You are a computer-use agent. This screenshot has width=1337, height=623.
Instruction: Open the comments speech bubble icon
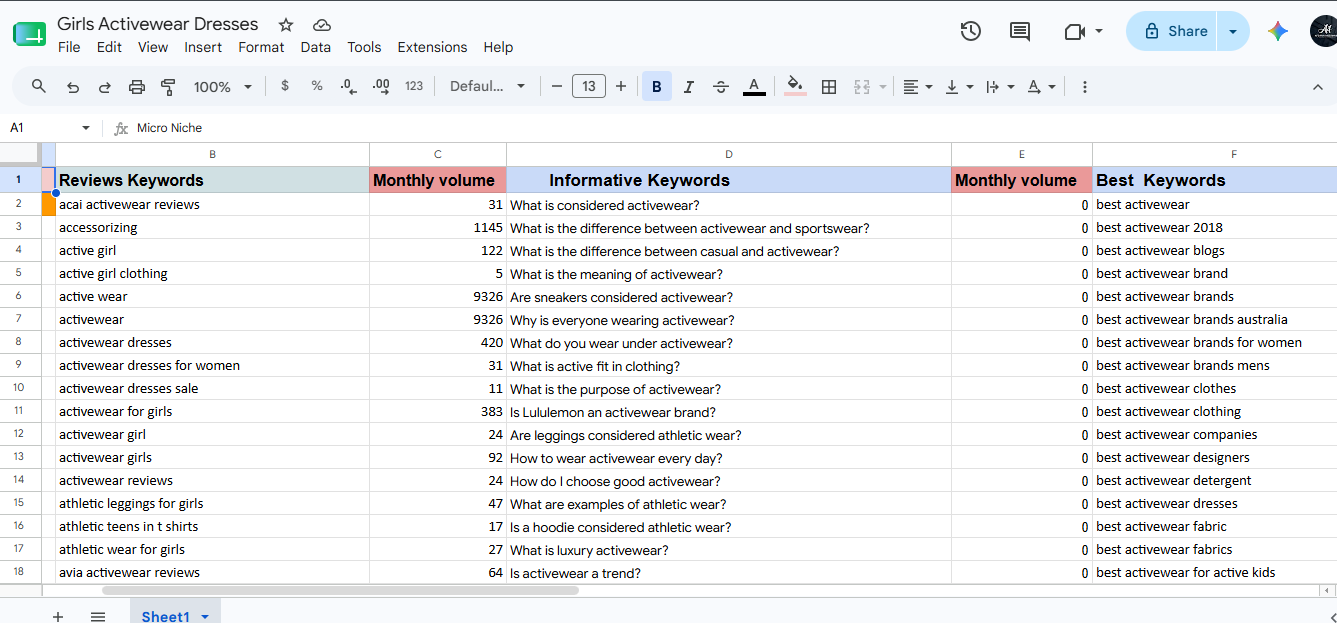[x=1020, y=31]
